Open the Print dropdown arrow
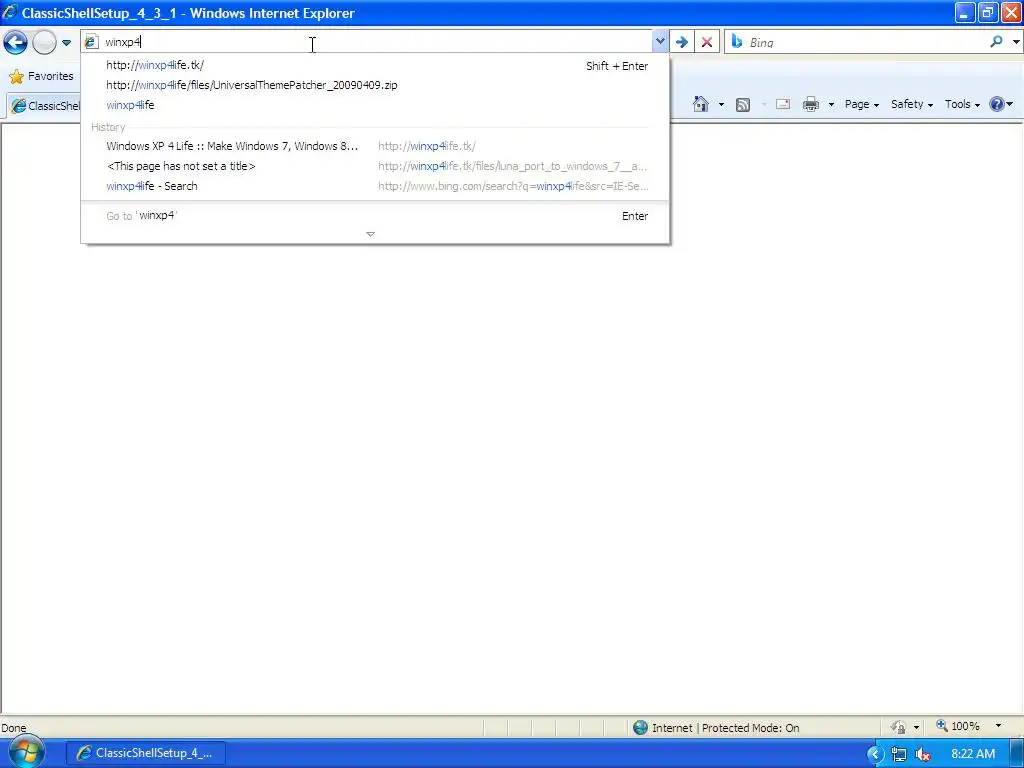The image size is (1024, 768). coord(831,104)
